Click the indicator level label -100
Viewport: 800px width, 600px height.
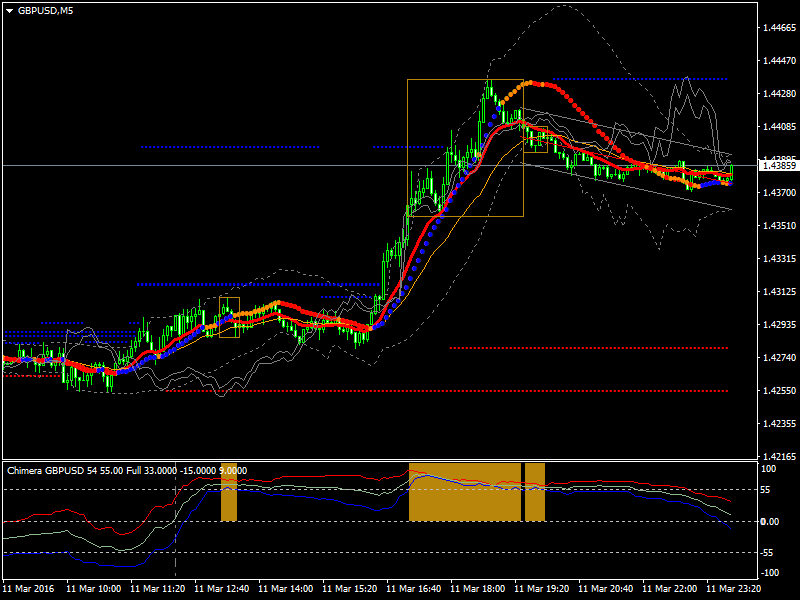coord(769,573)
